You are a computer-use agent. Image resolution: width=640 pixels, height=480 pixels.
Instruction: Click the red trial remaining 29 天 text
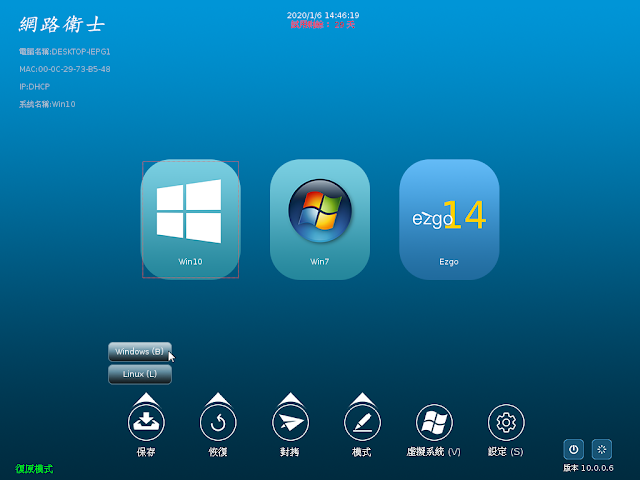(x=323, y=24)
